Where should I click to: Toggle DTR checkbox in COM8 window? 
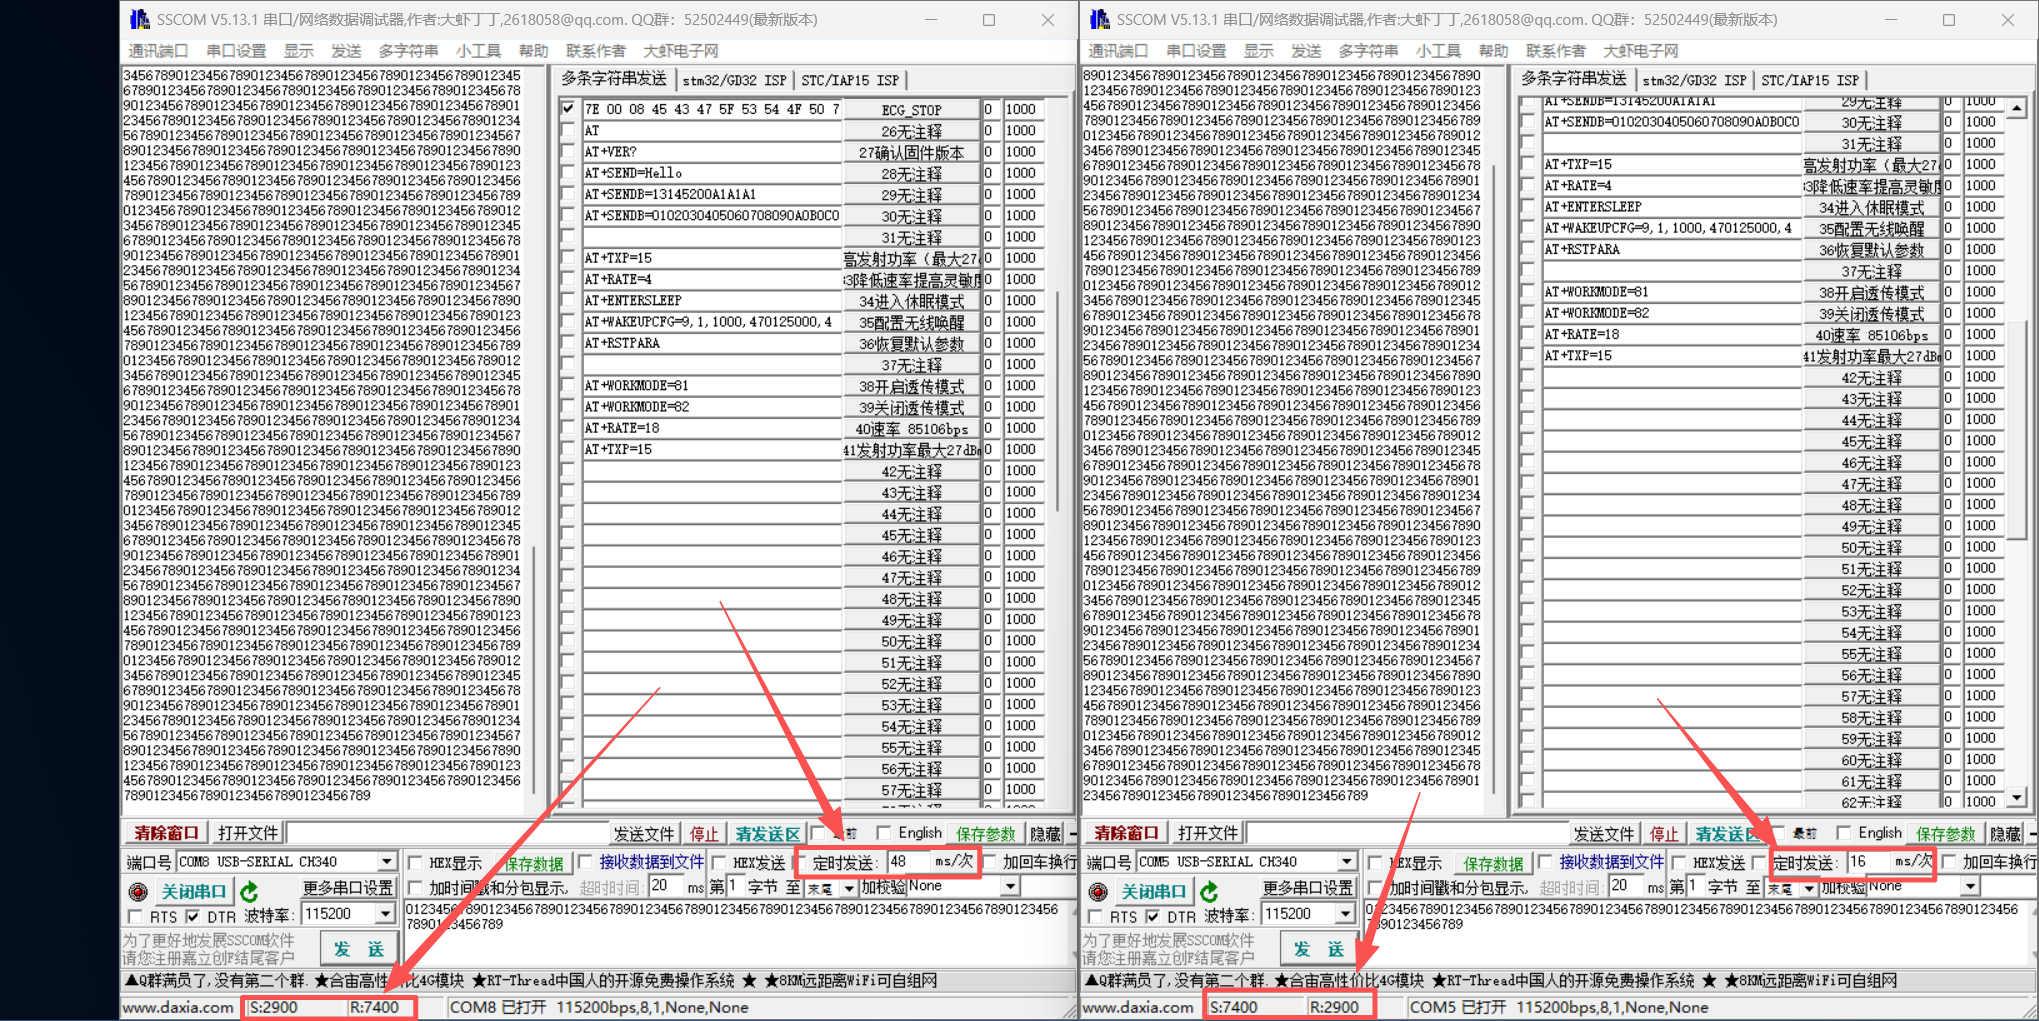pyautogui.click(x=193, y=916)
